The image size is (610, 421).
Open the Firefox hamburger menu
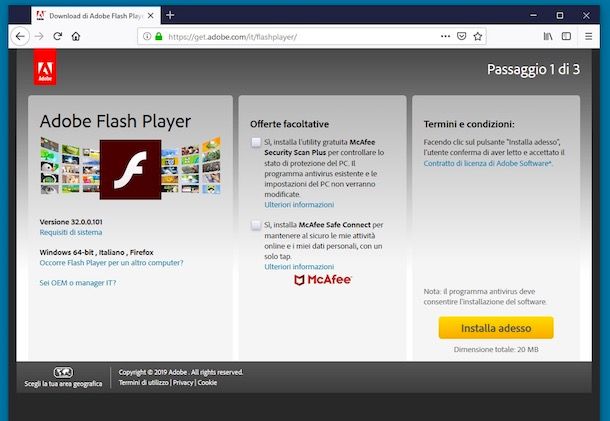coord(588,36)
